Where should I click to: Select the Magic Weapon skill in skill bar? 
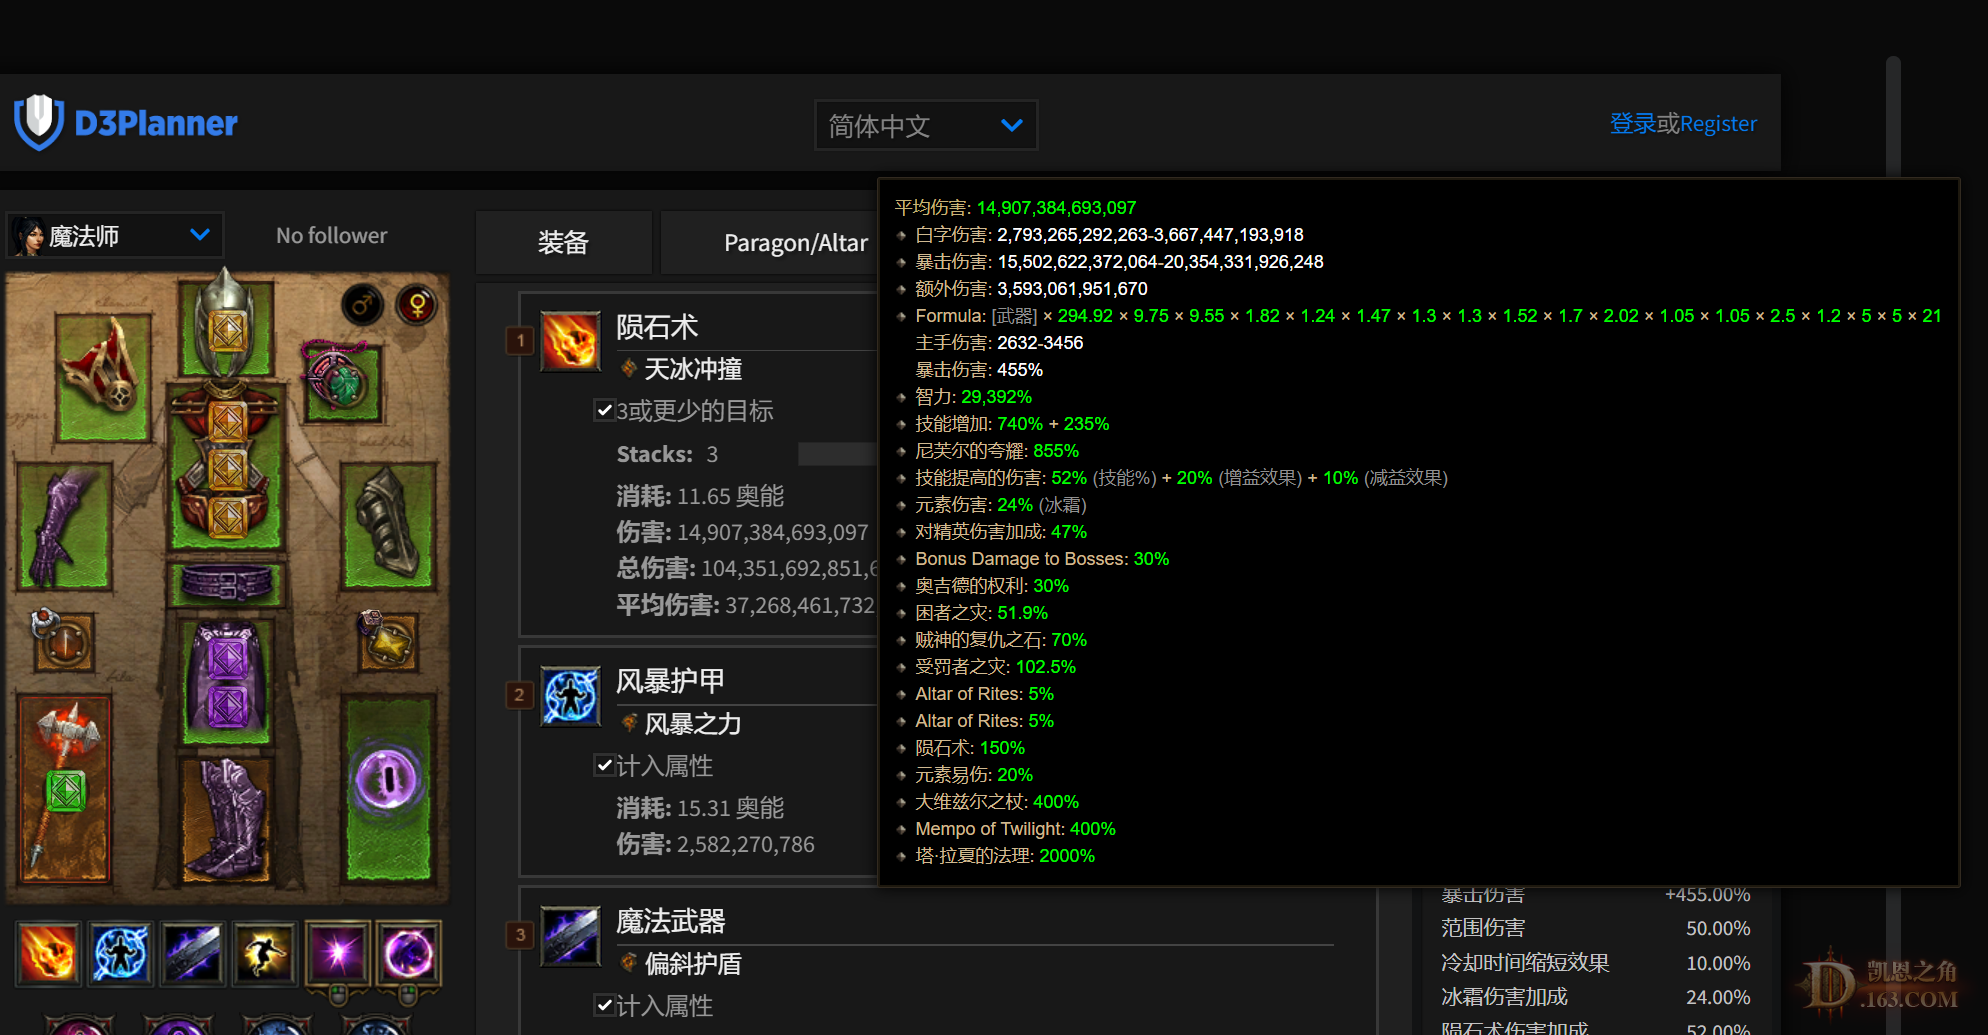click(x=192, y=953)
